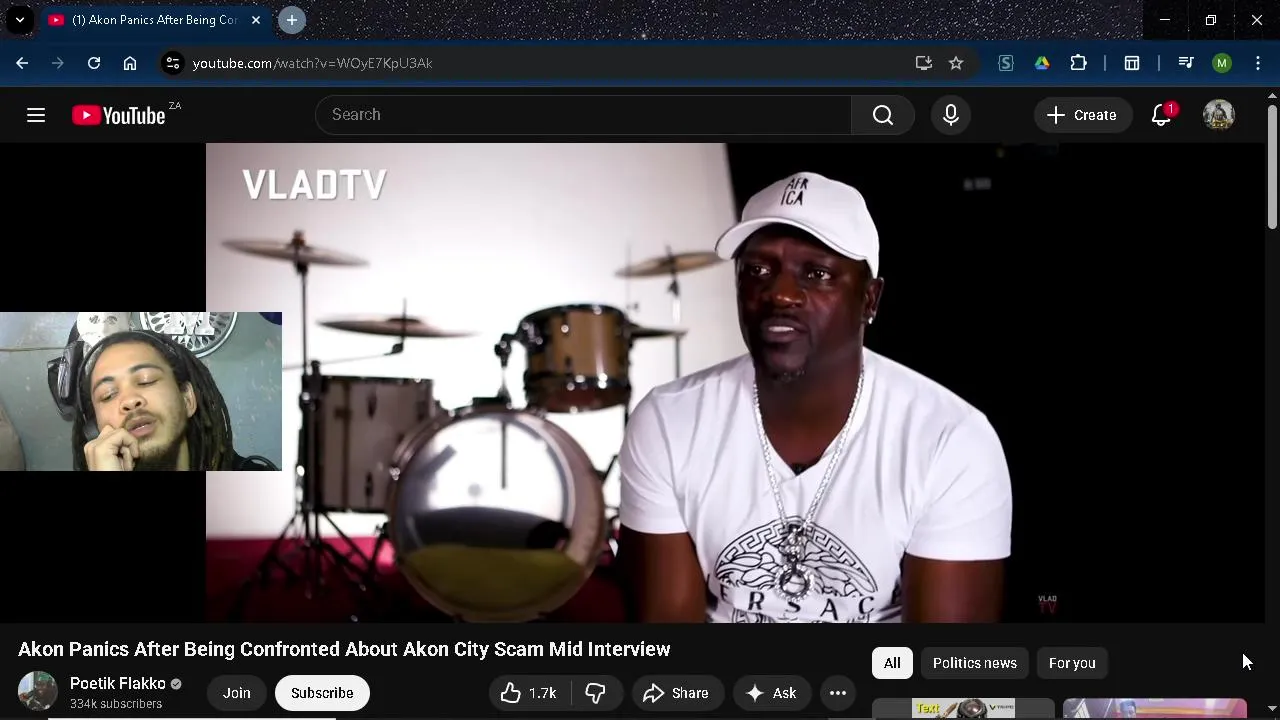The image size is (1280, 720).
Task: Open browser home page icon
Action: pos(130,63)
